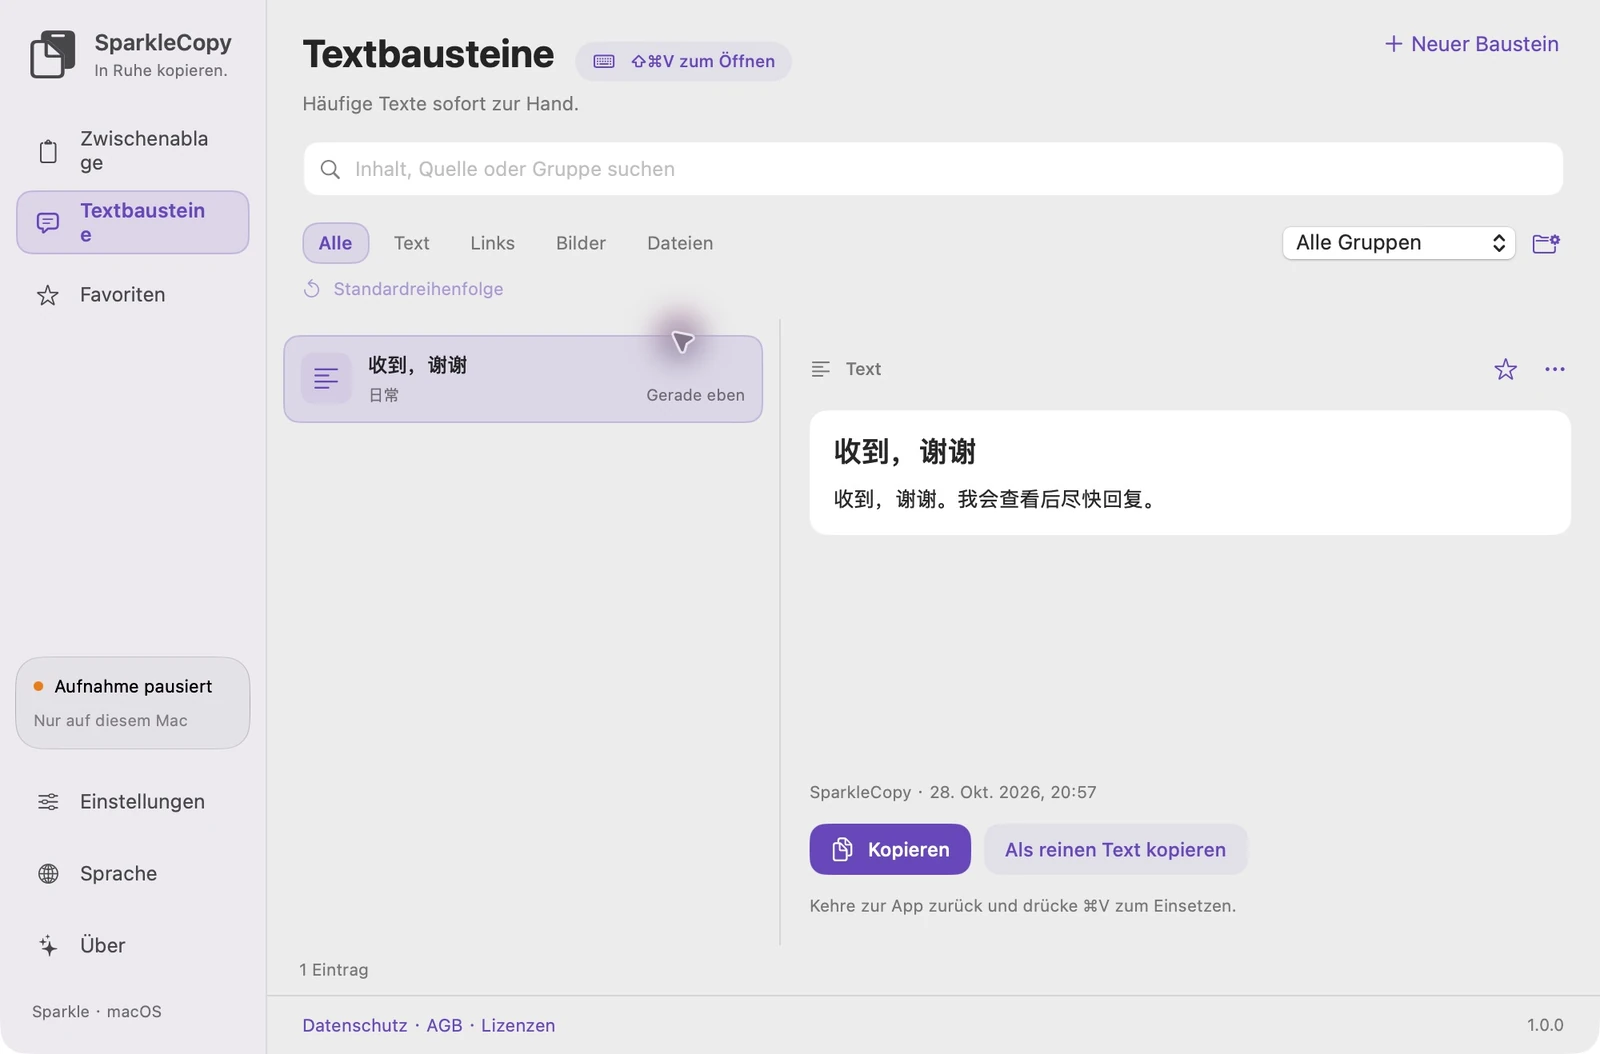
Task: Click the snippet preview text card
Action: pyautogui.click(x=1190, y=473)
